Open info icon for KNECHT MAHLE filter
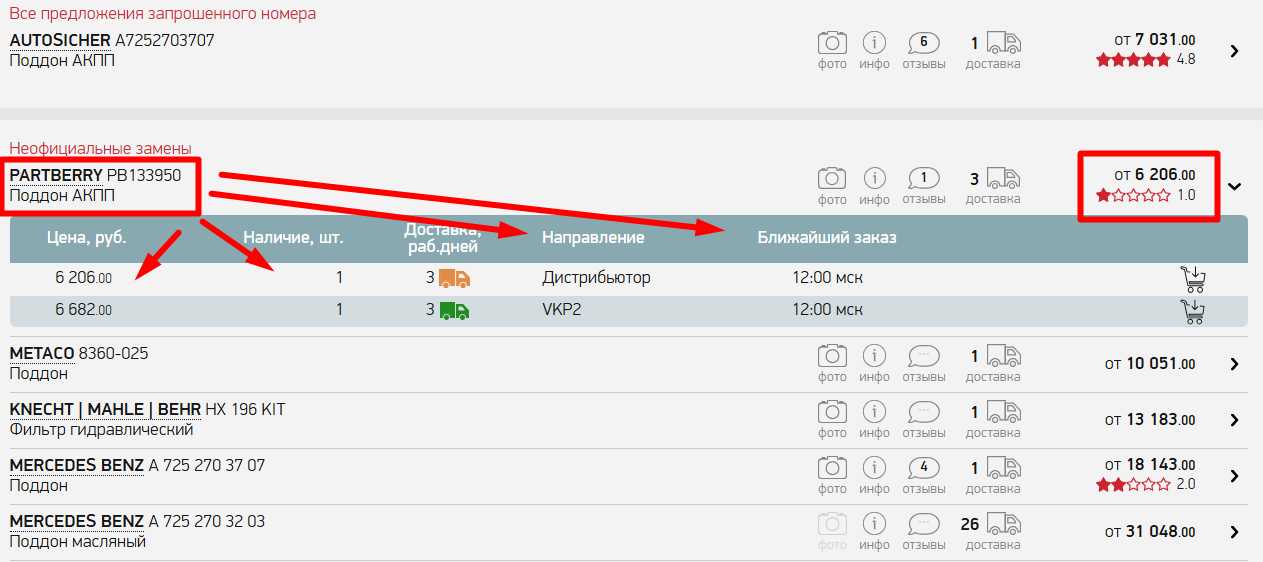The image size is (1263, 562). pos(874,411)
